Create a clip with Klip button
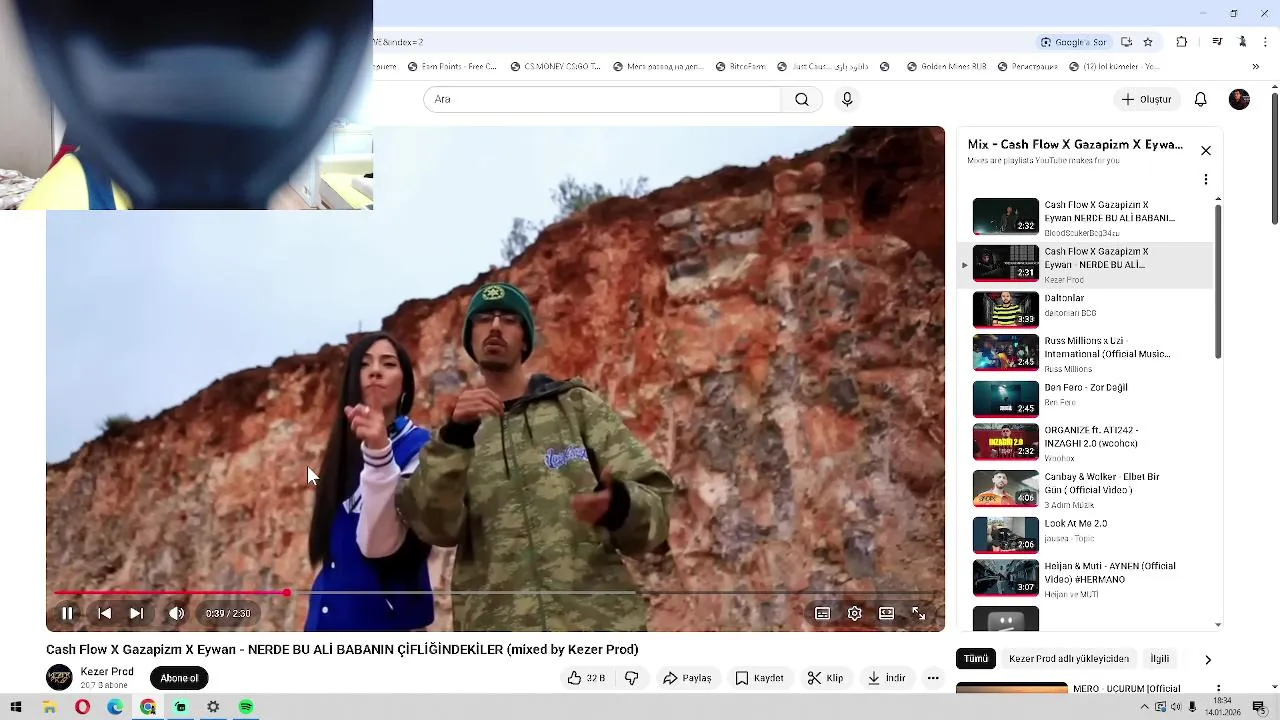Screen dimensions: 1280x720 (825, 678)
